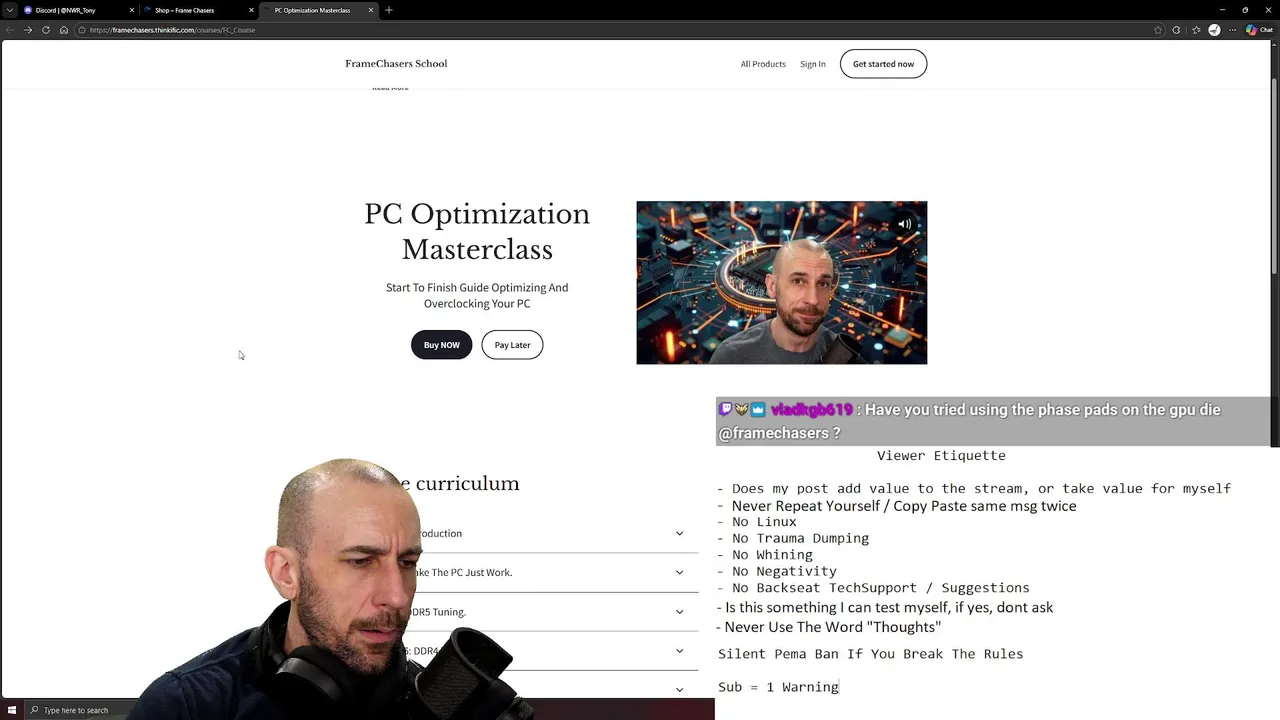Expand the Introduction curriculum section

(x=679, y=533)
